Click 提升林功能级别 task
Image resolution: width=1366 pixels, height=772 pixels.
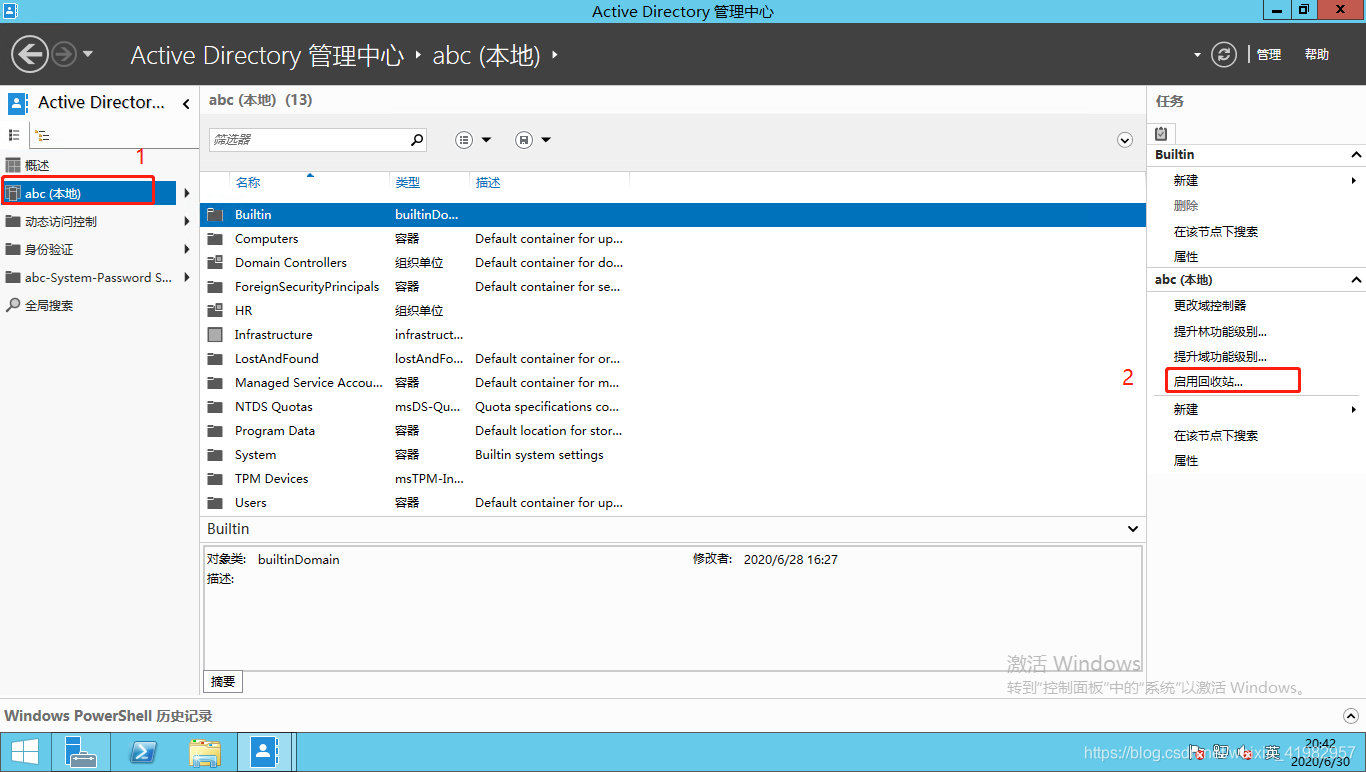point(1220,331)
